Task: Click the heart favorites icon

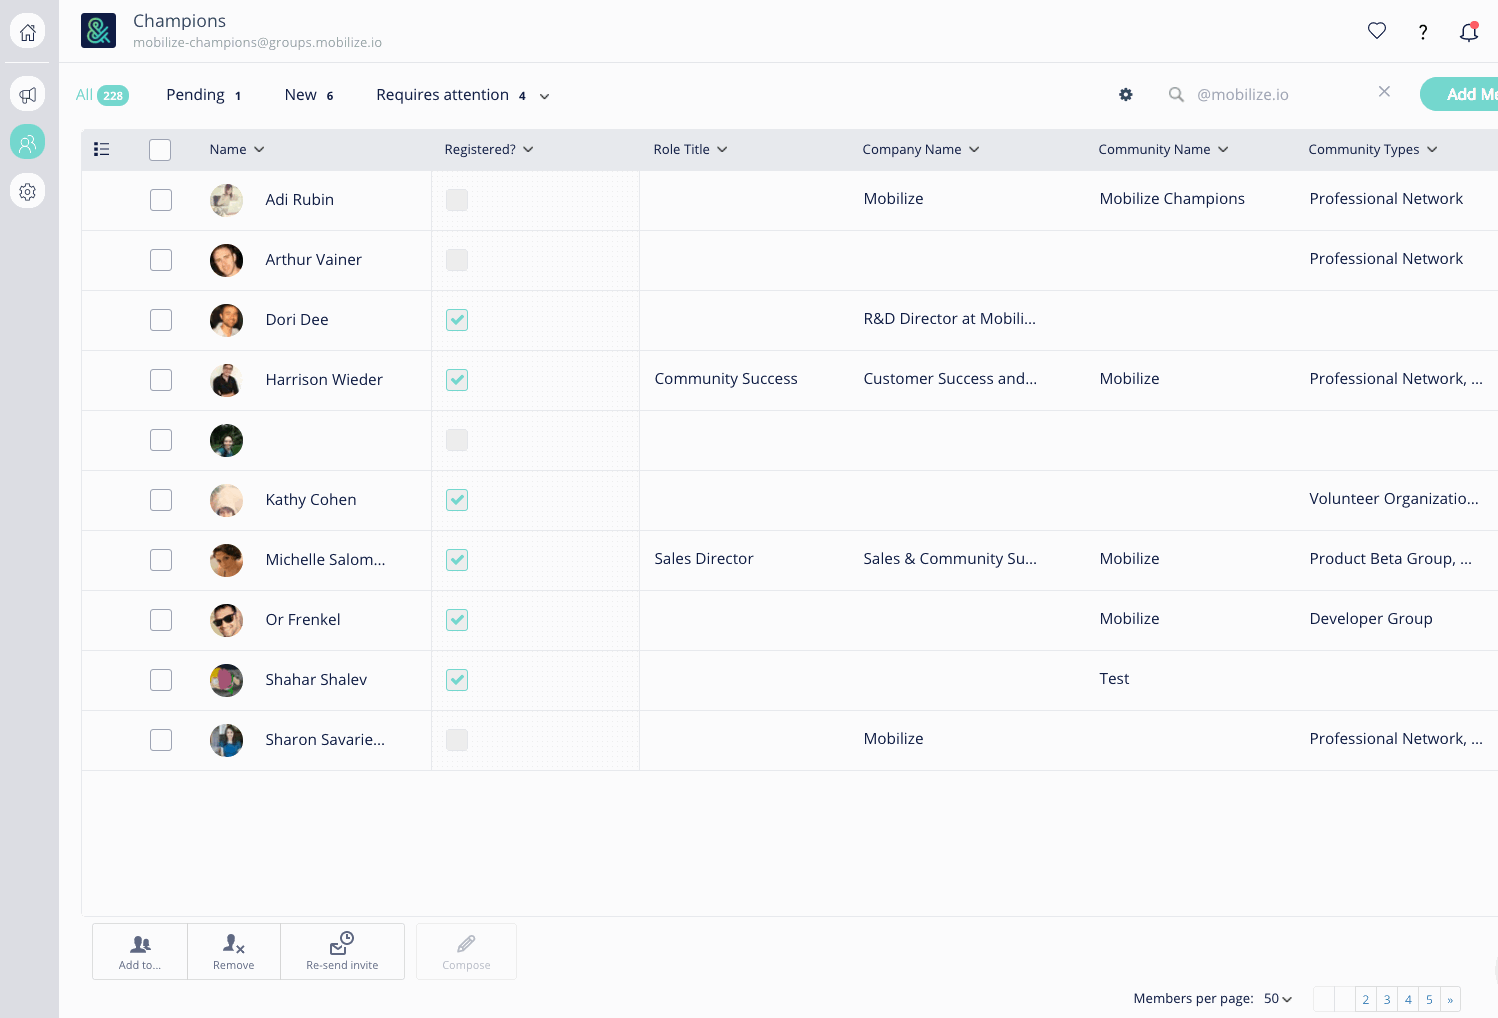Action: [x=1377, y=31]
